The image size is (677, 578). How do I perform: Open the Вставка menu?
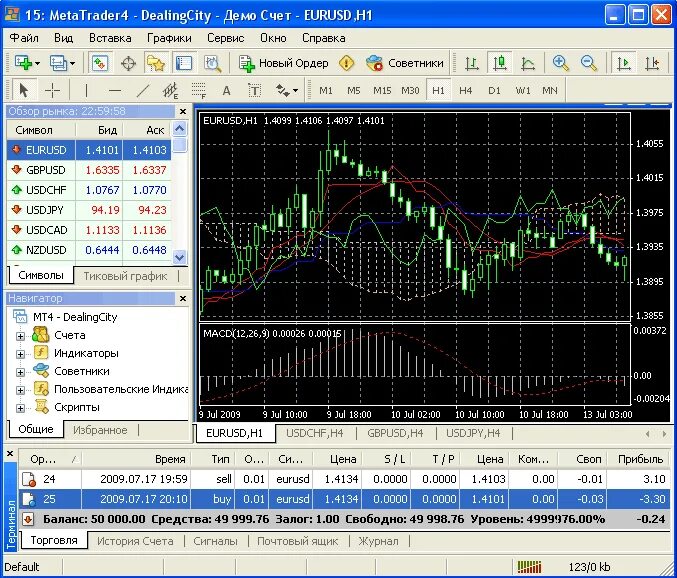tap(110, 38)
